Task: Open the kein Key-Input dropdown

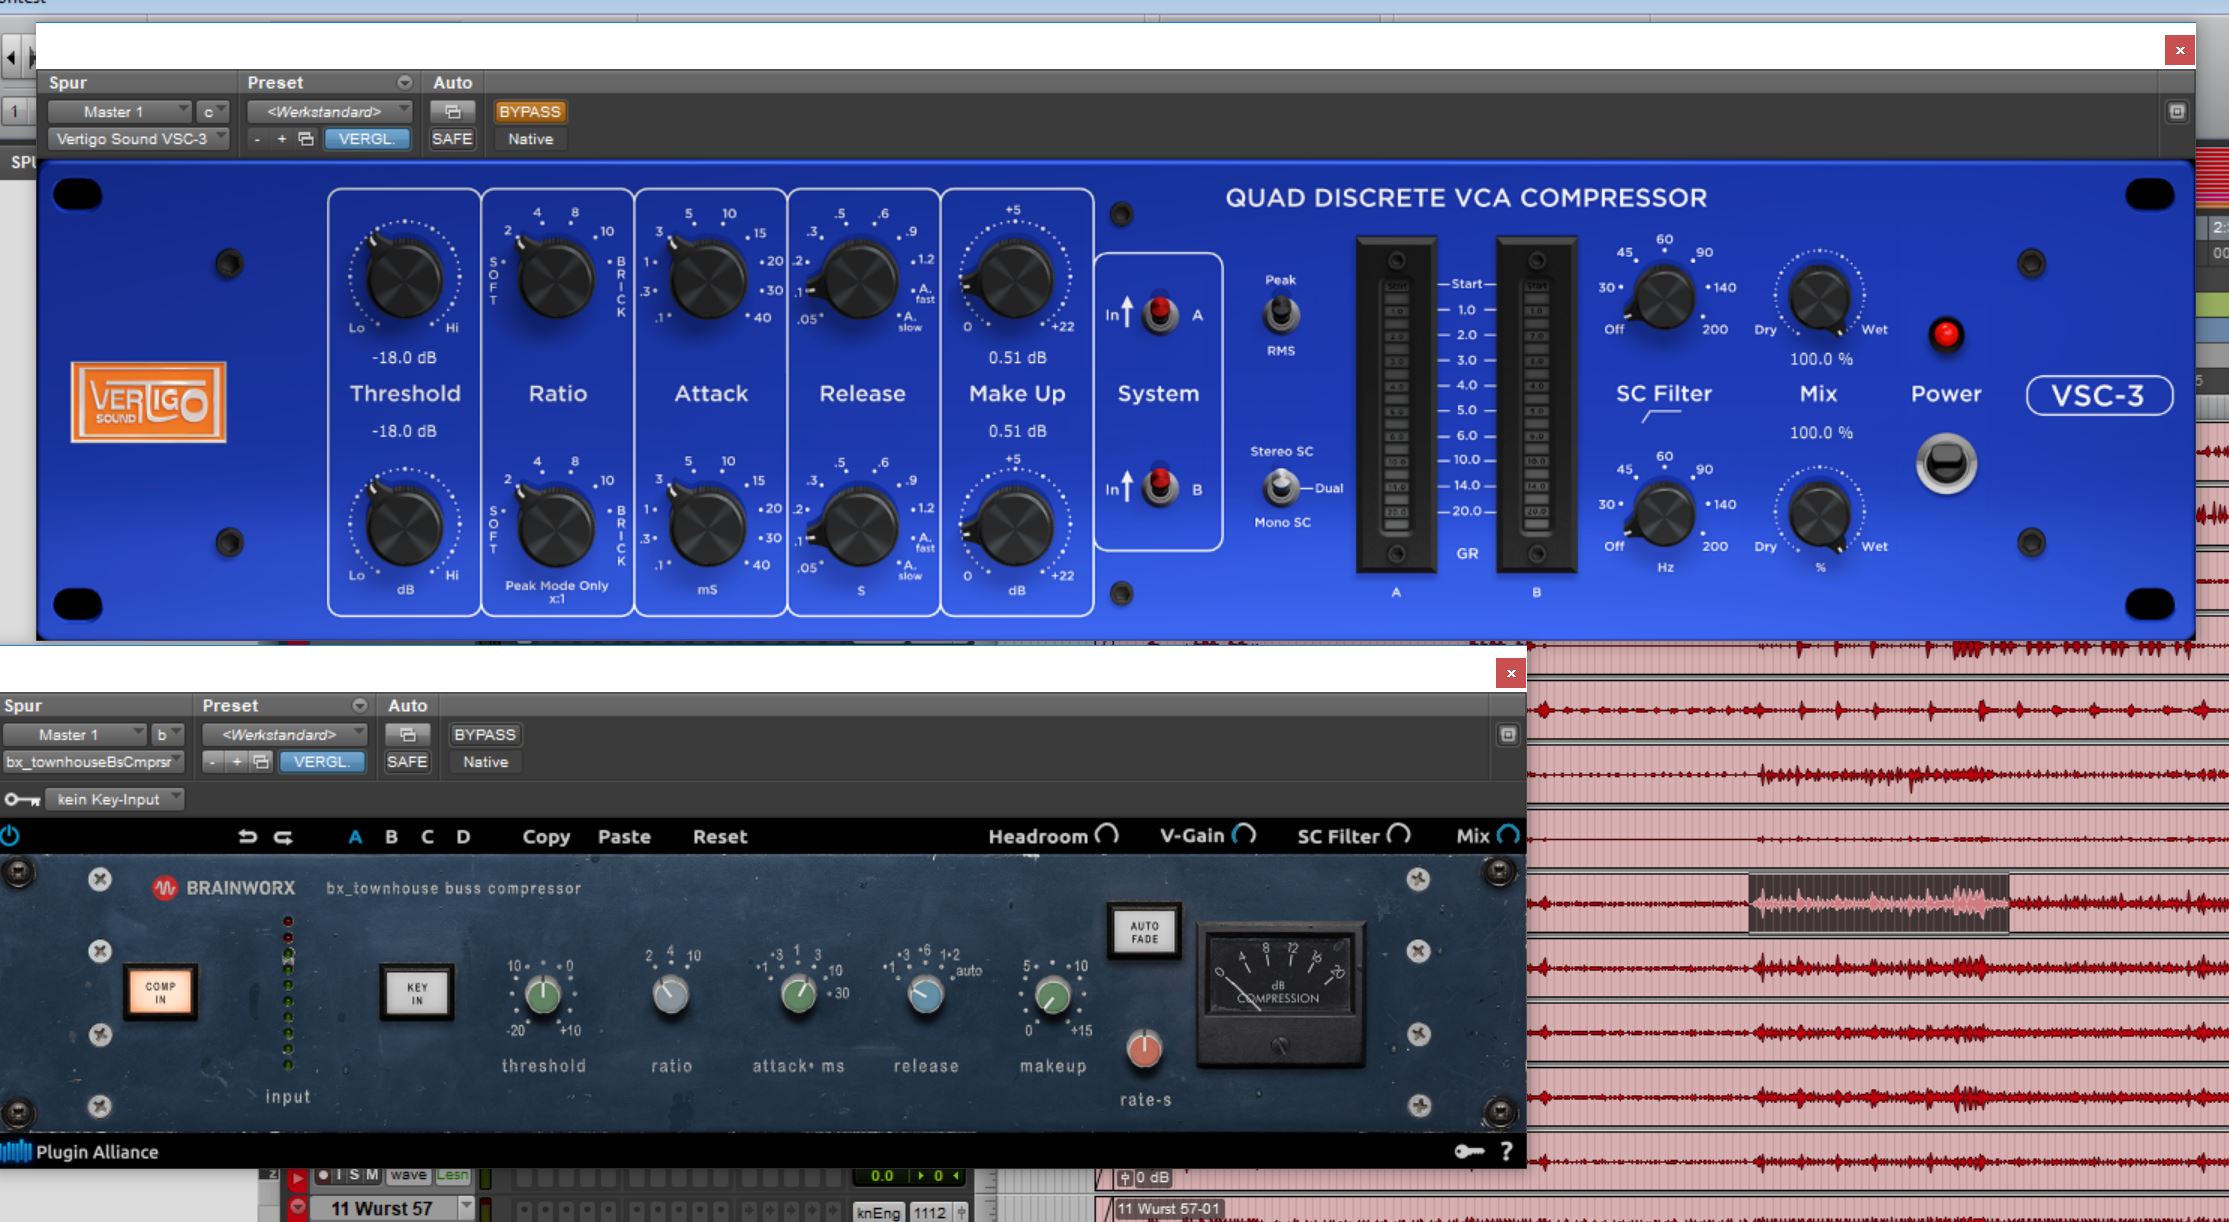Action: pyautogui.click(x=116, y=799)
